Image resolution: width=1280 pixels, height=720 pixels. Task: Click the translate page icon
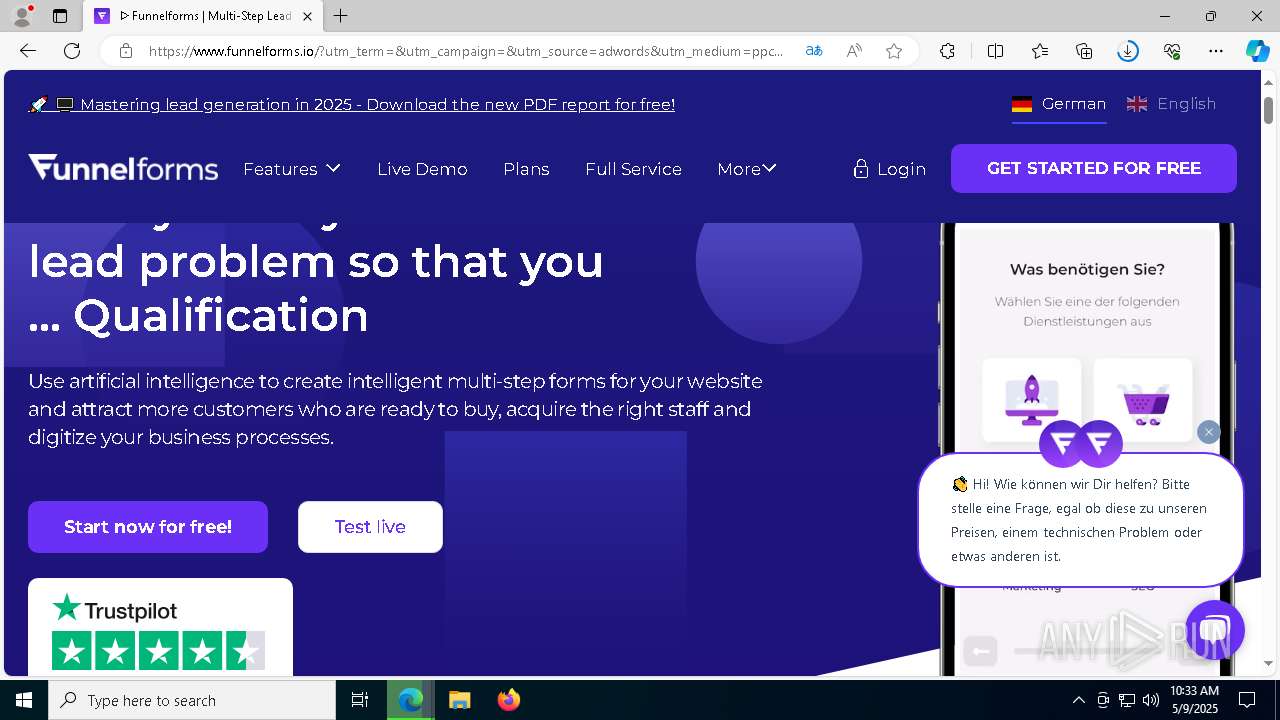tap(814, 51)
